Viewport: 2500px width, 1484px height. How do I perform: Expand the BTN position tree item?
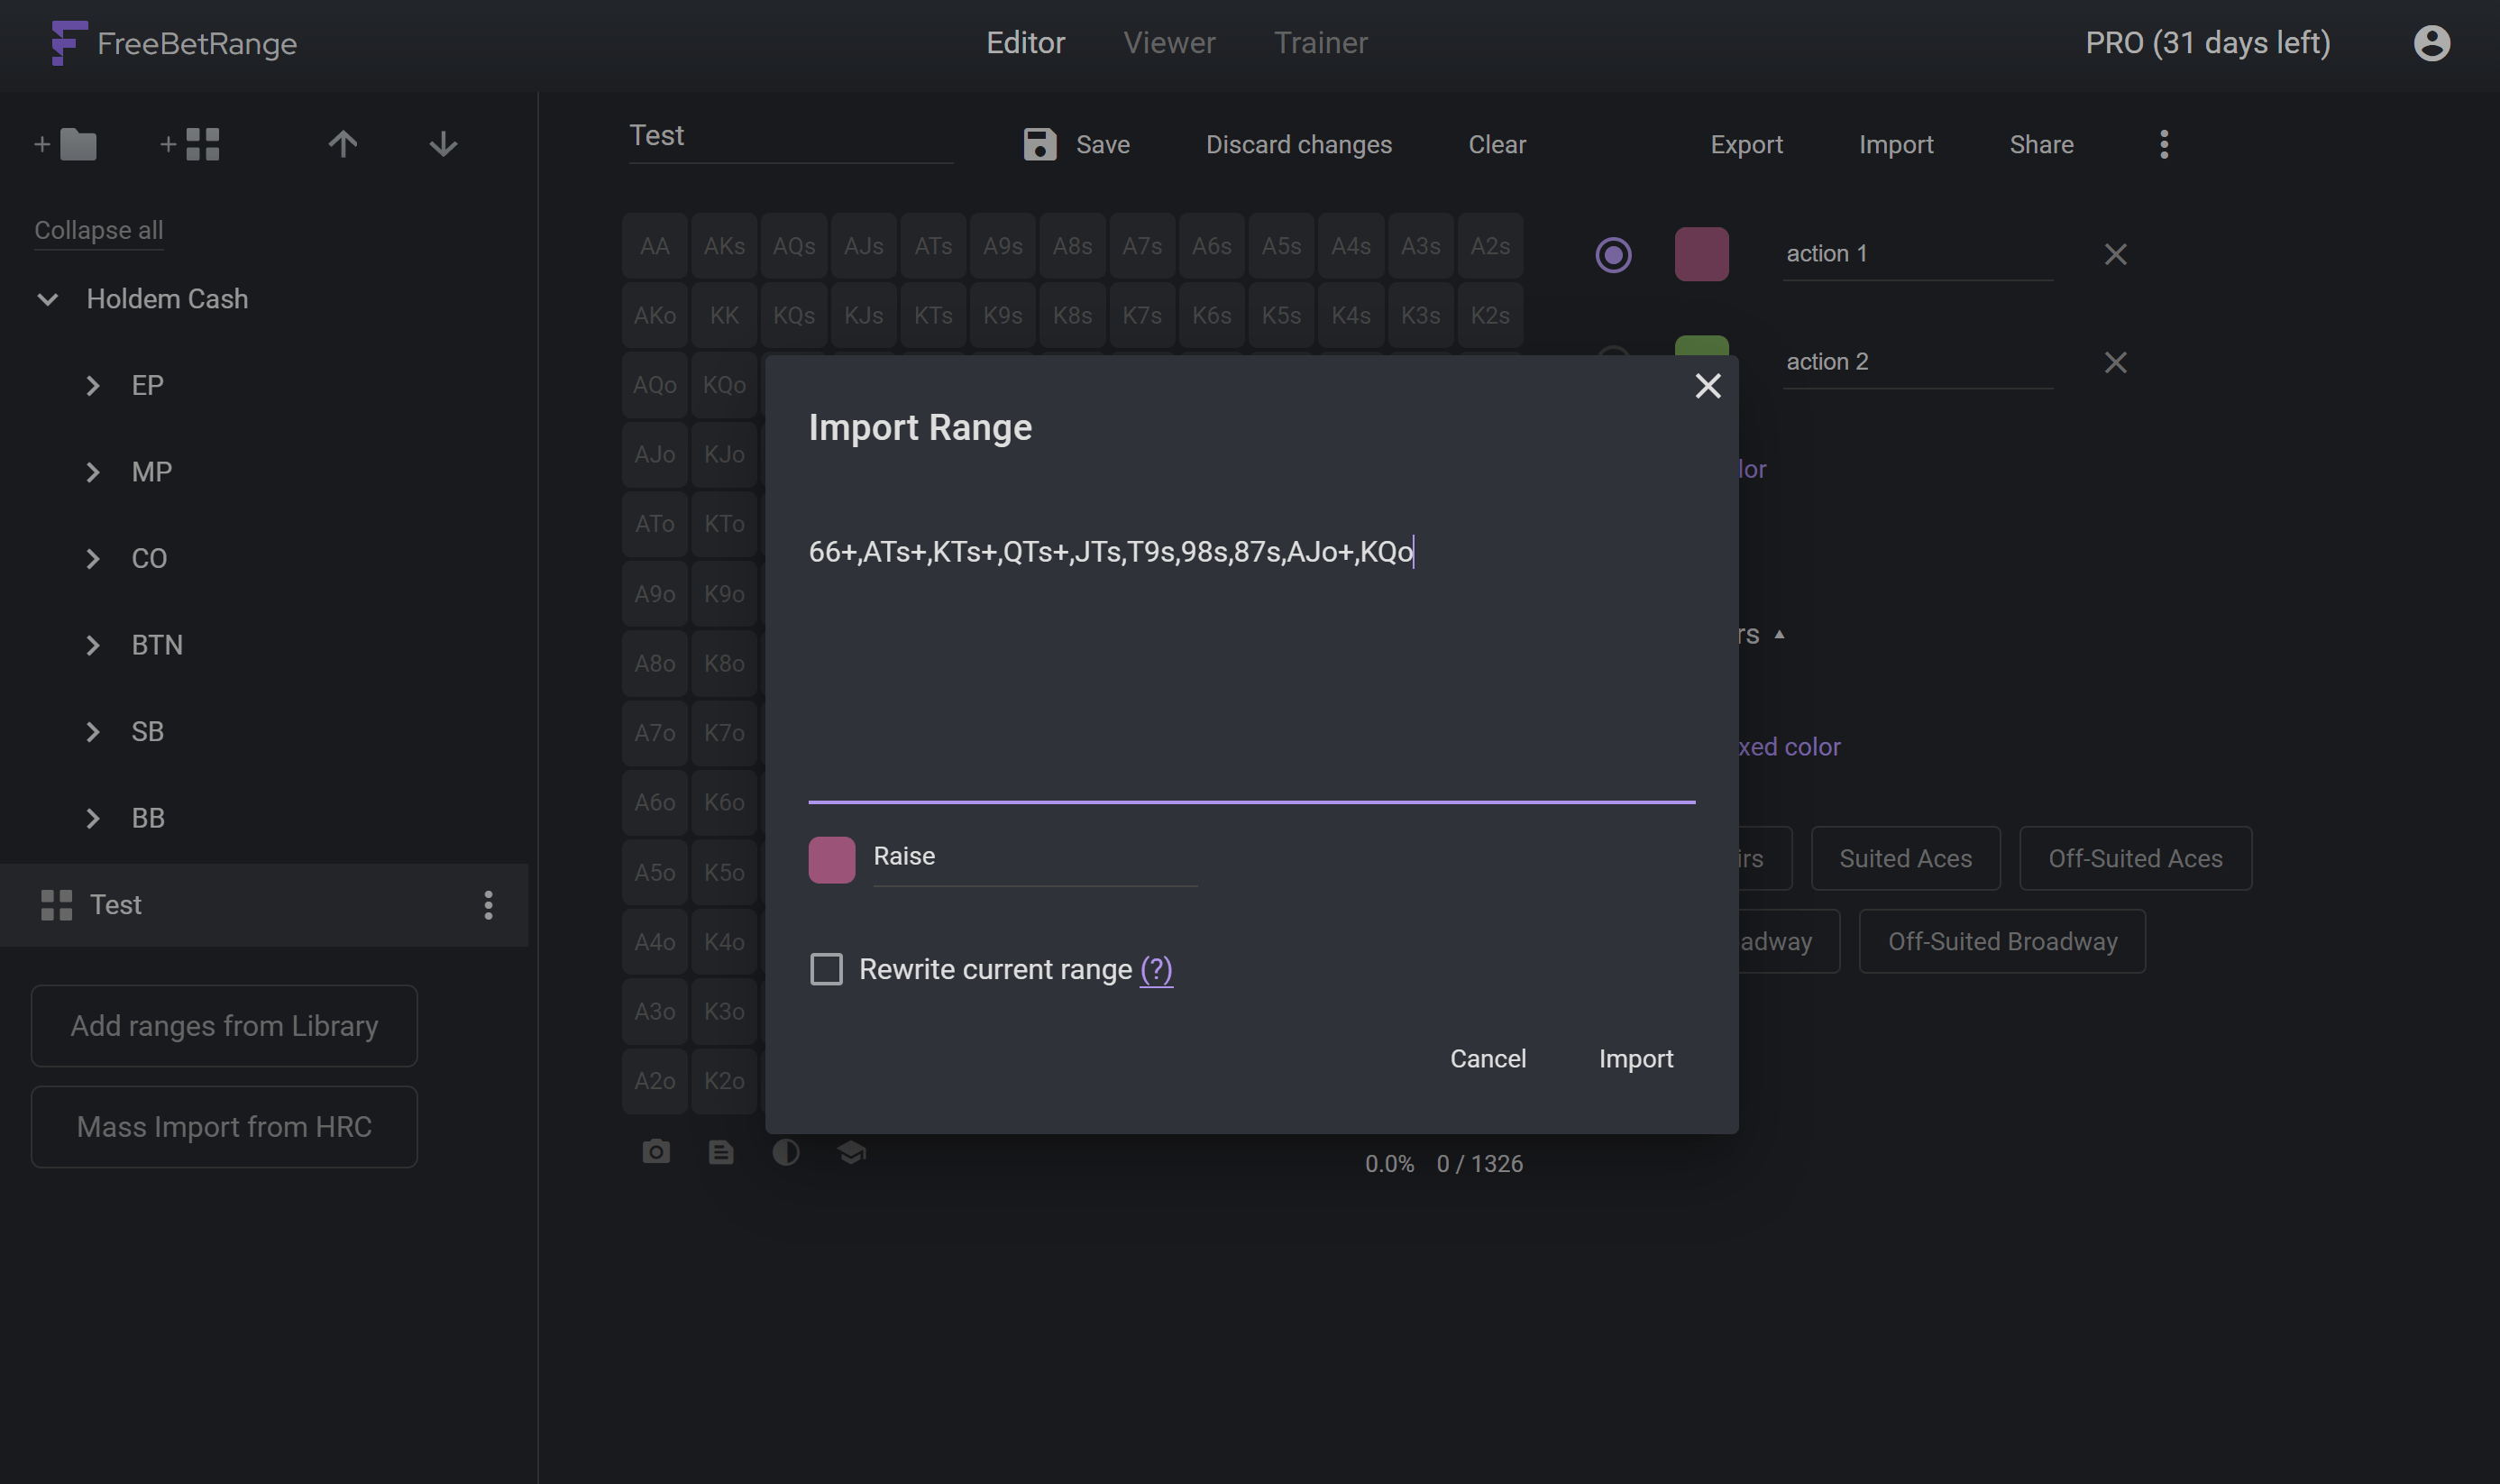click(92, 643)
